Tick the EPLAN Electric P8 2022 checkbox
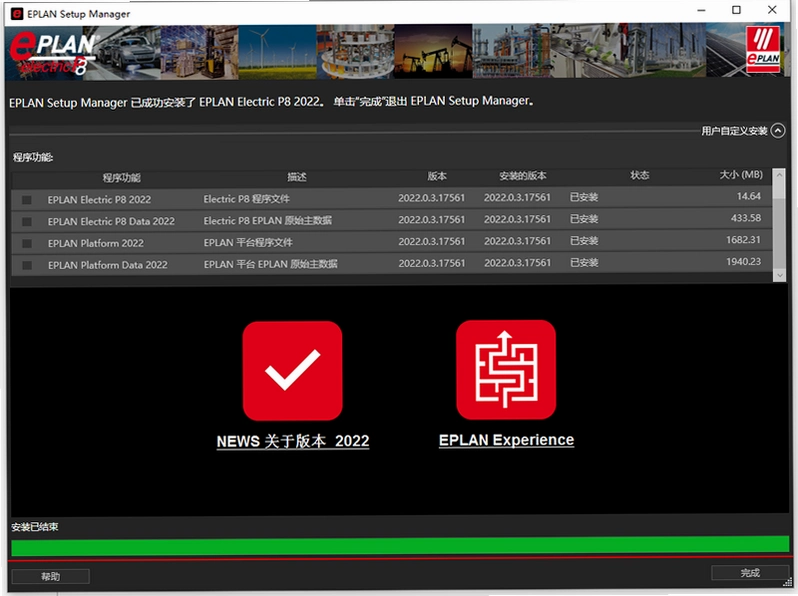The height and width of the screenshot is (596, 798). (26, 200)
